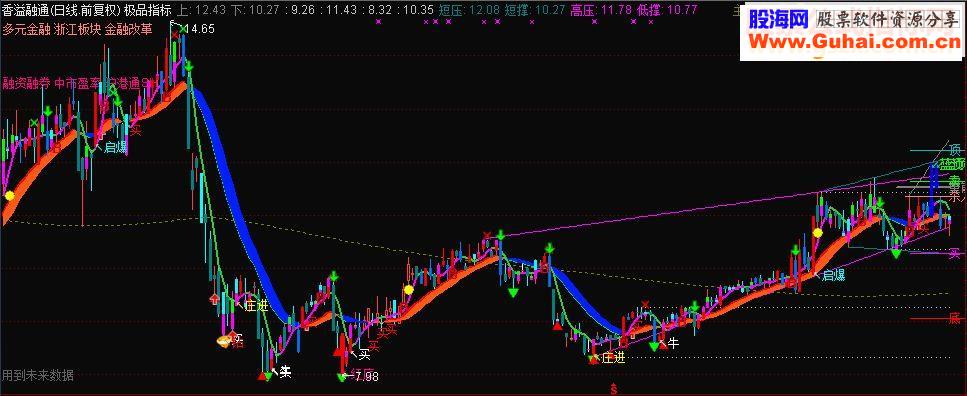Click the 上: 12.43 value in header
Screen dimensions: 967x396
tap(202, 10)
